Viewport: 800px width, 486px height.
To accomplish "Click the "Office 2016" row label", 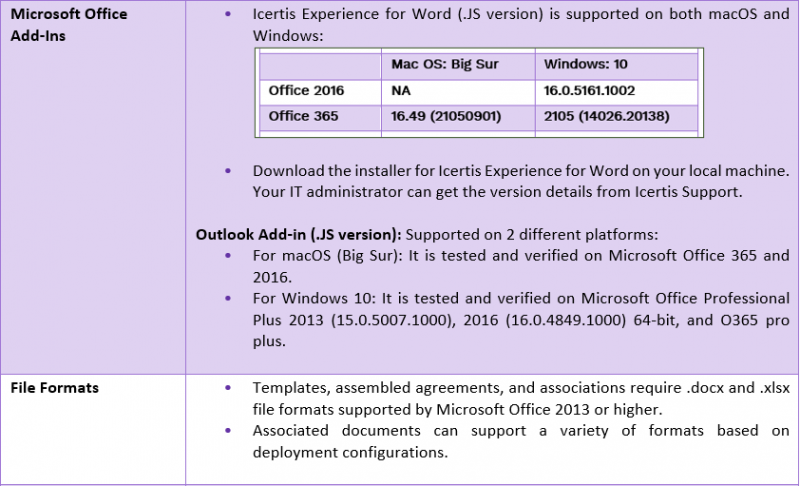I will pos(306,91).
